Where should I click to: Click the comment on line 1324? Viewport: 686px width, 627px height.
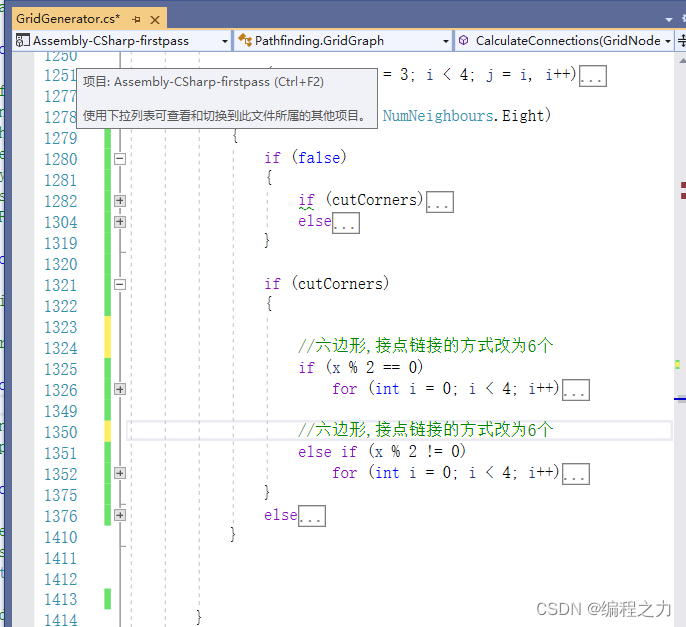425,346
